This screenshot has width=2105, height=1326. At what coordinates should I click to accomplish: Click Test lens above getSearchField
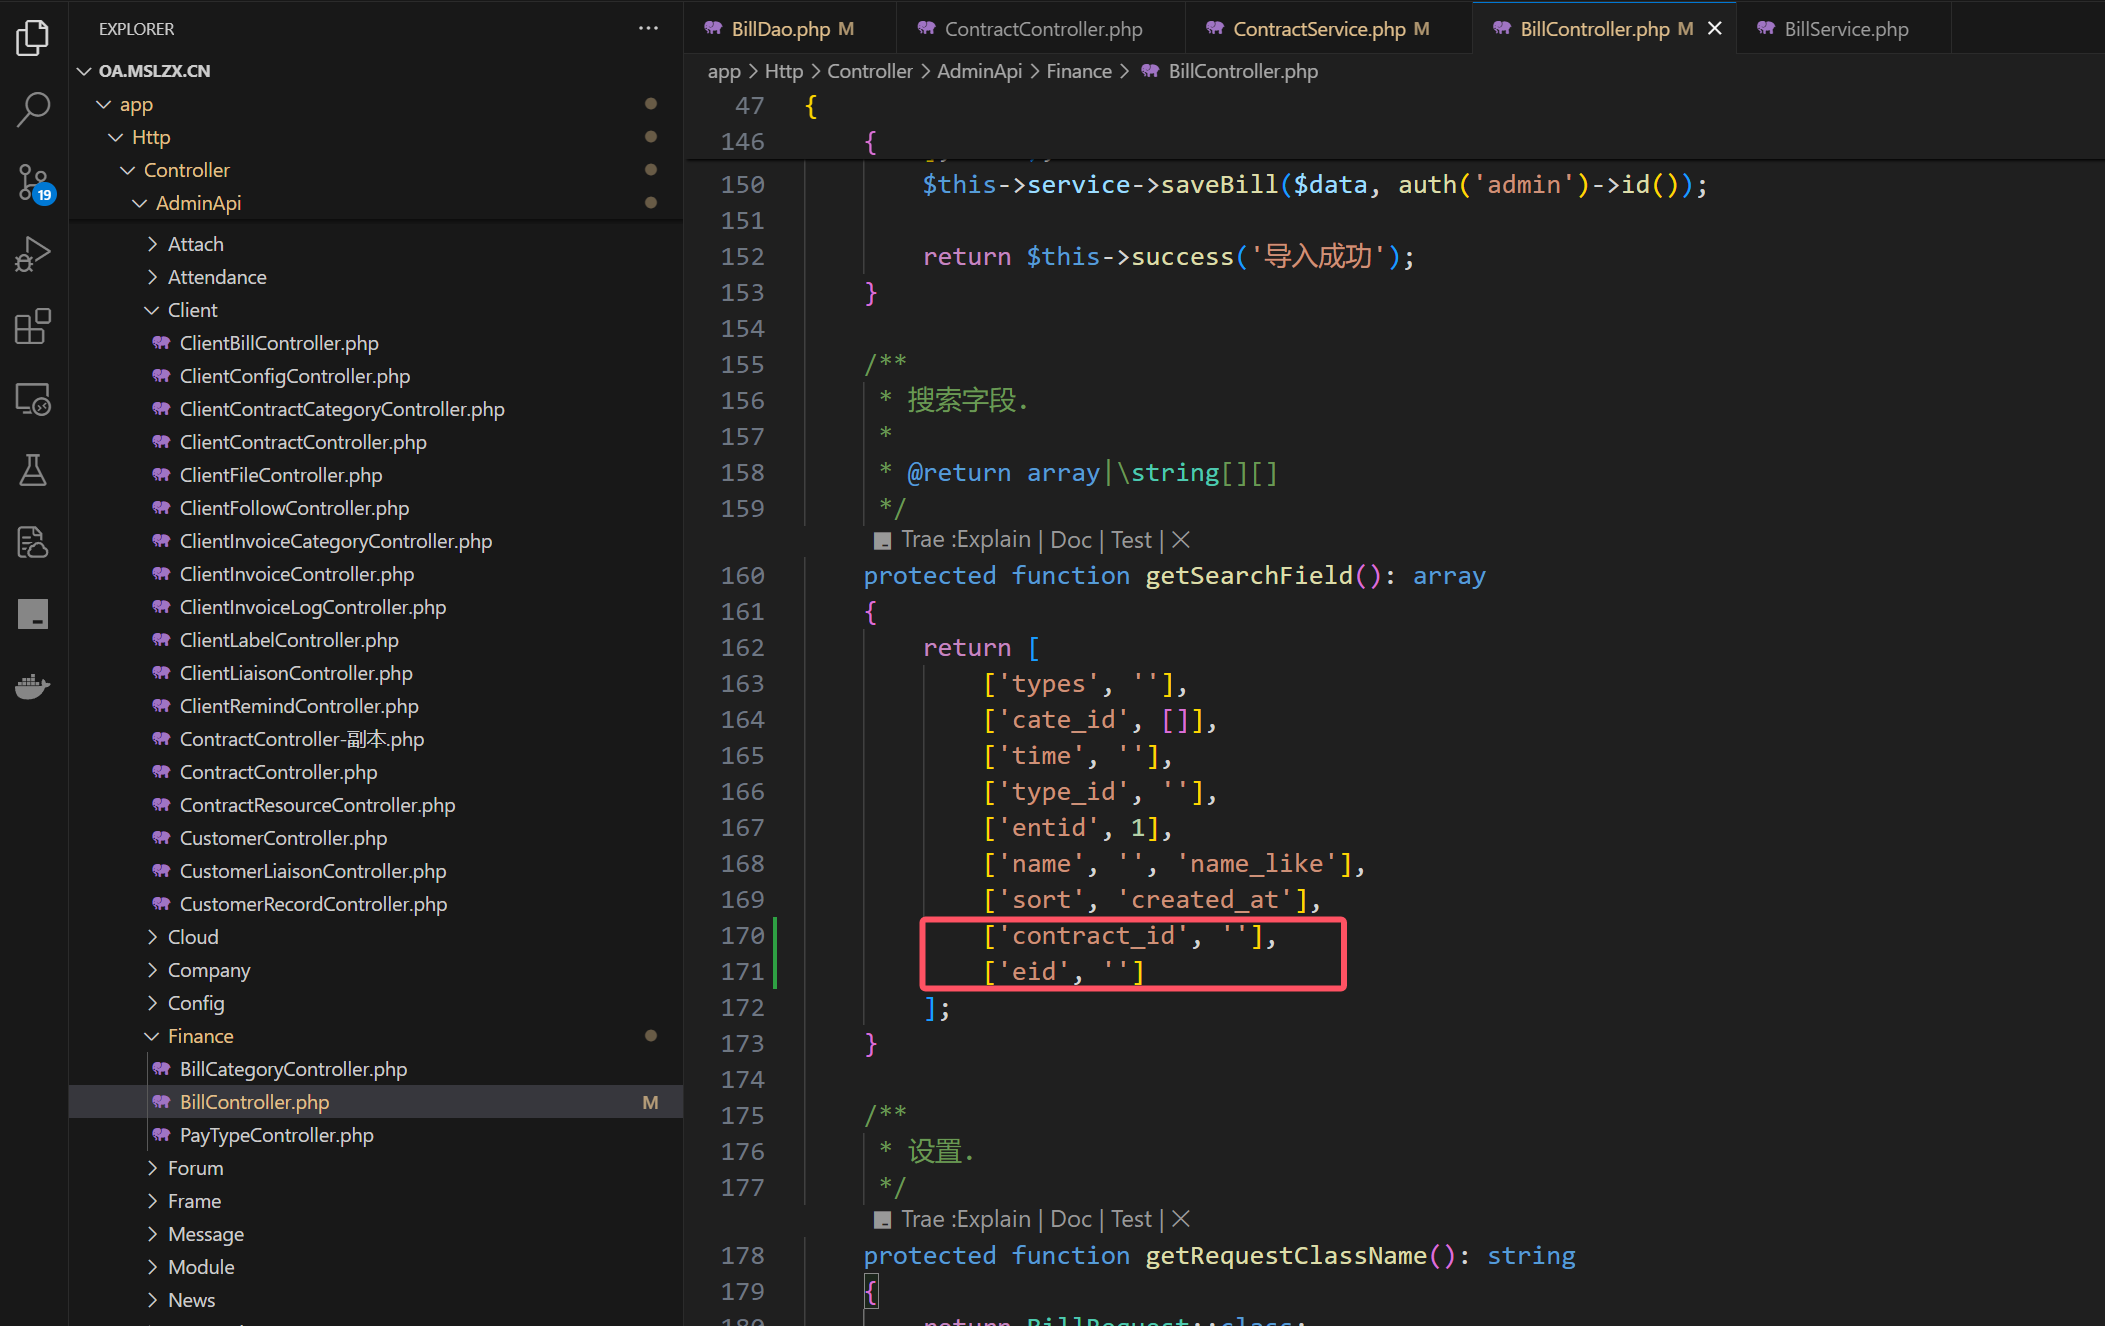click(1132, 540)
